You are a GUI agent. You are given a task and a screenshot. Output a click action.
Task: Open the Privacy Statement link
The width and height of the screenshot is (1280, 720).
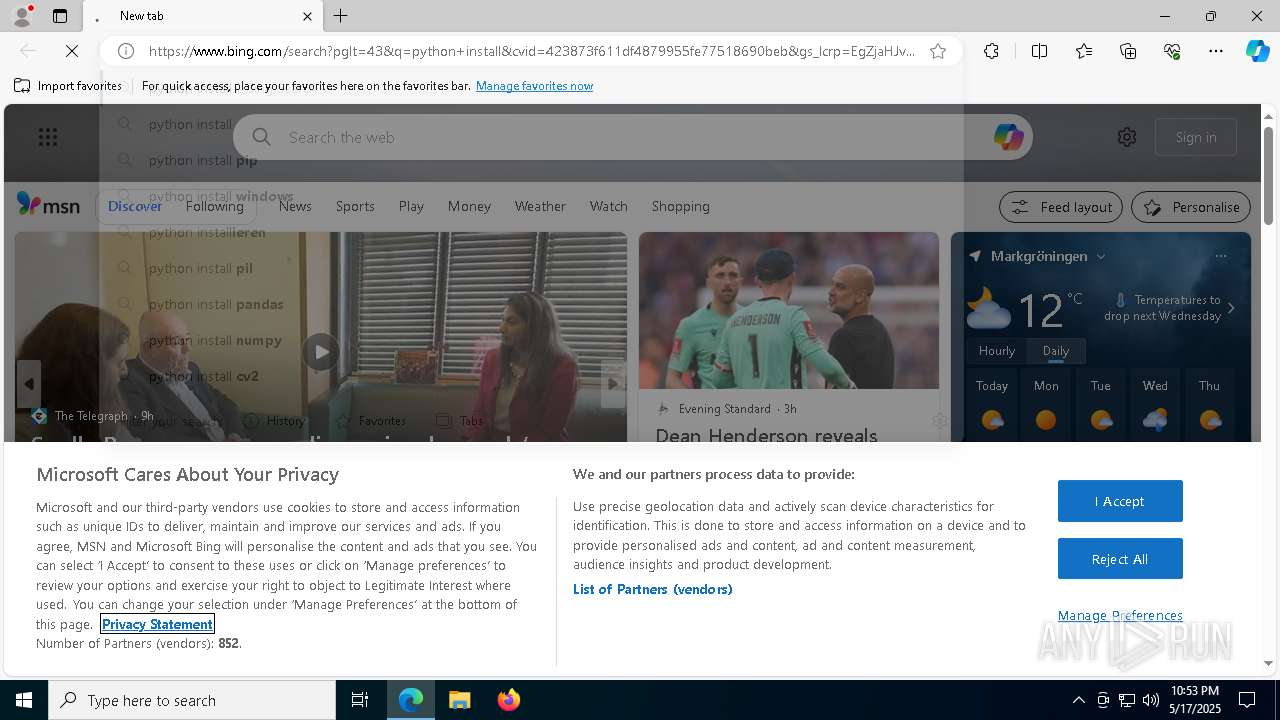157,624
